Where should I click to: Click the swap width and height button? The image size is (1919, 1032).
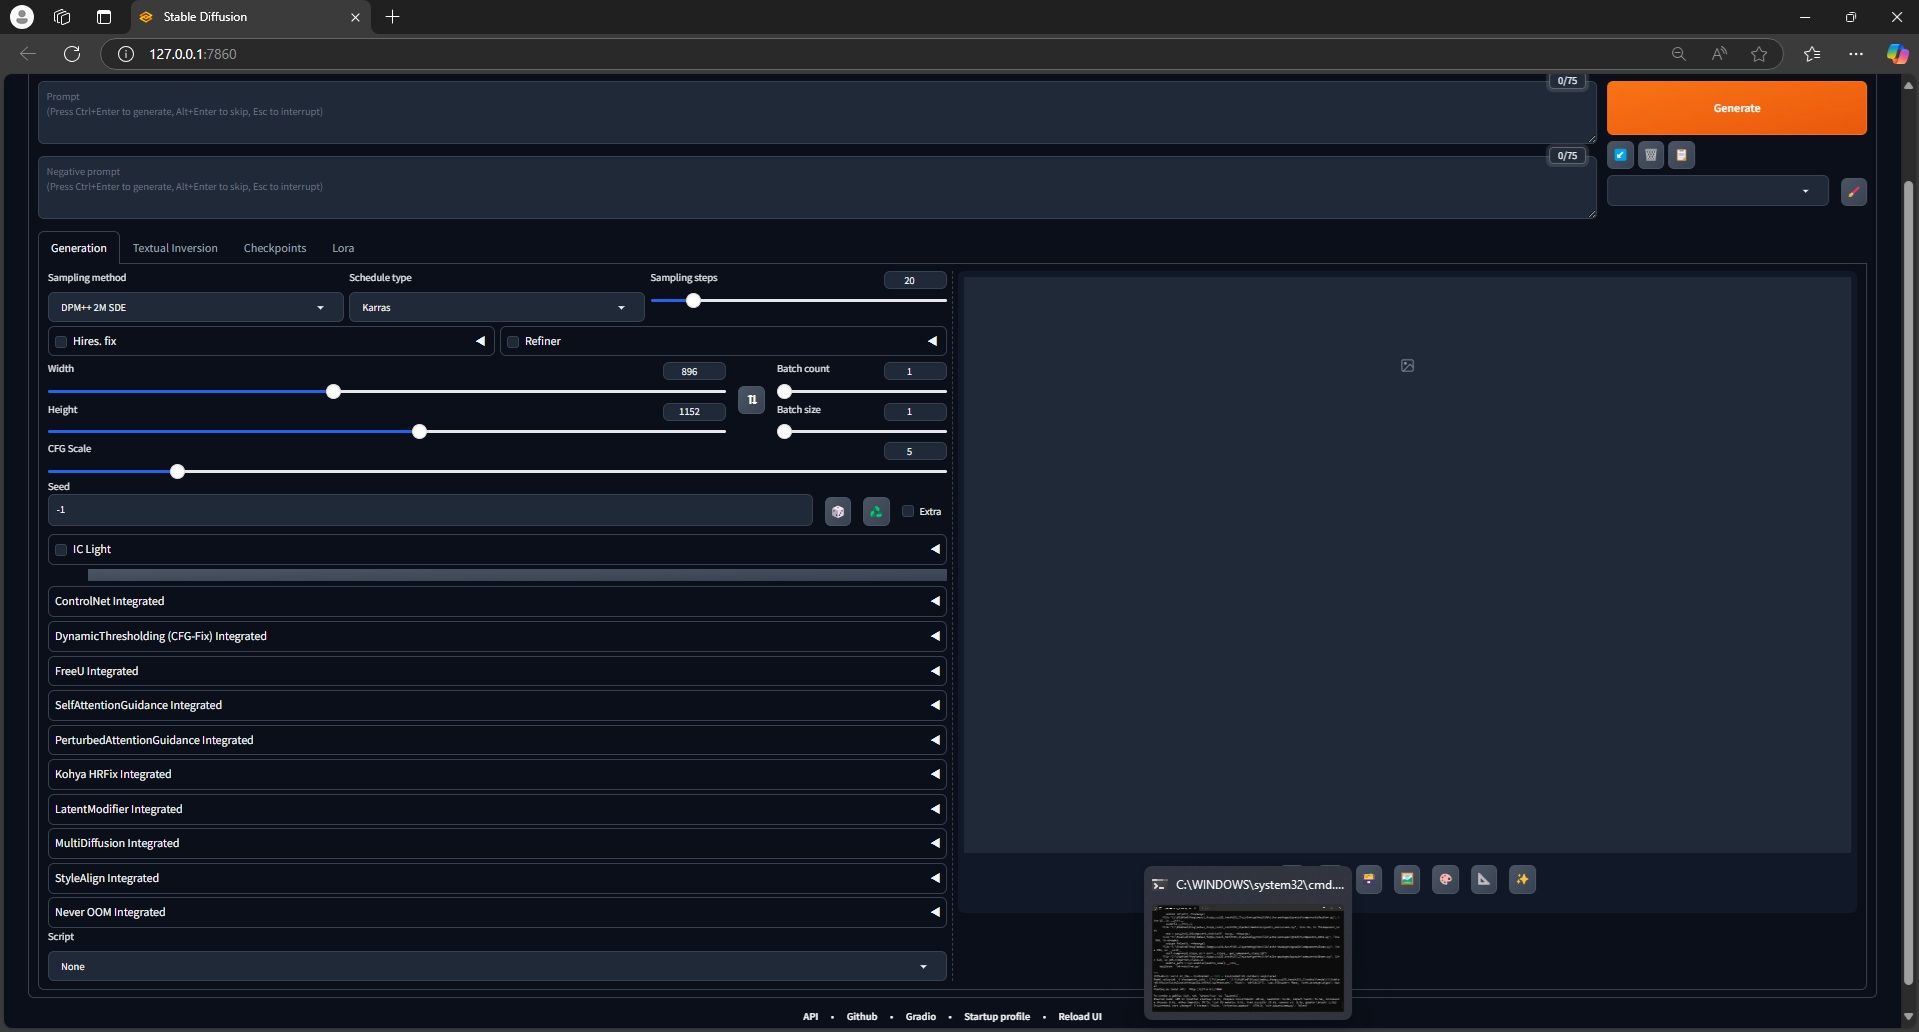[752, 400]
